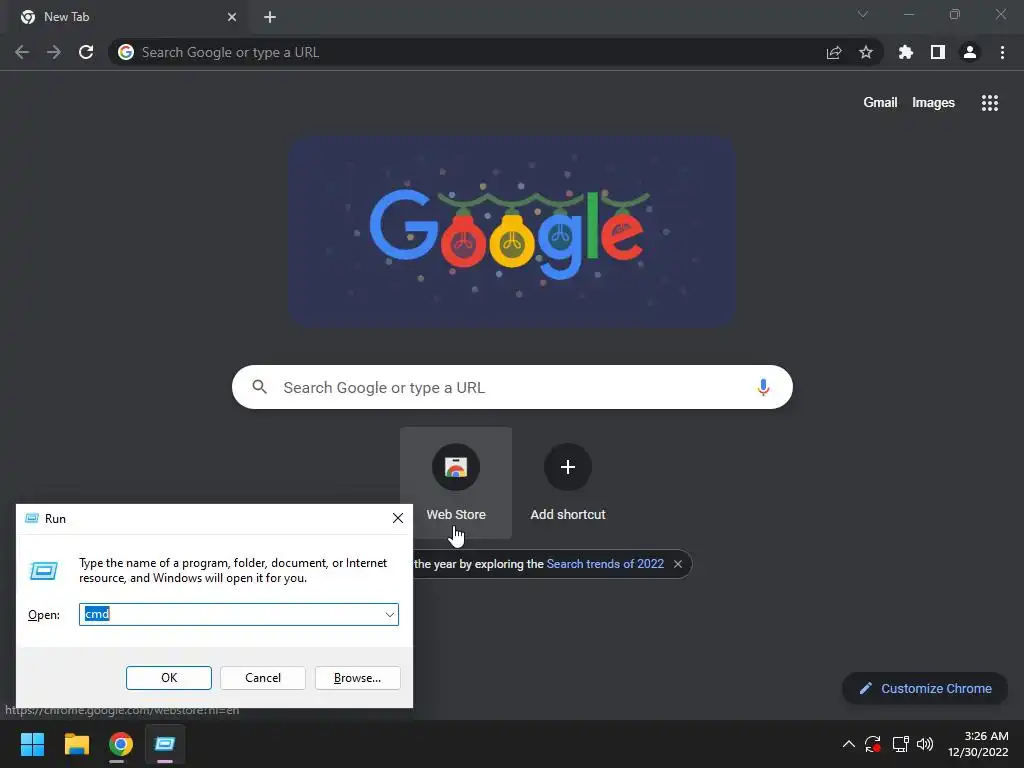Open the Gmail link
Viewport: 1024px width, 768px height.
(880, 103)
